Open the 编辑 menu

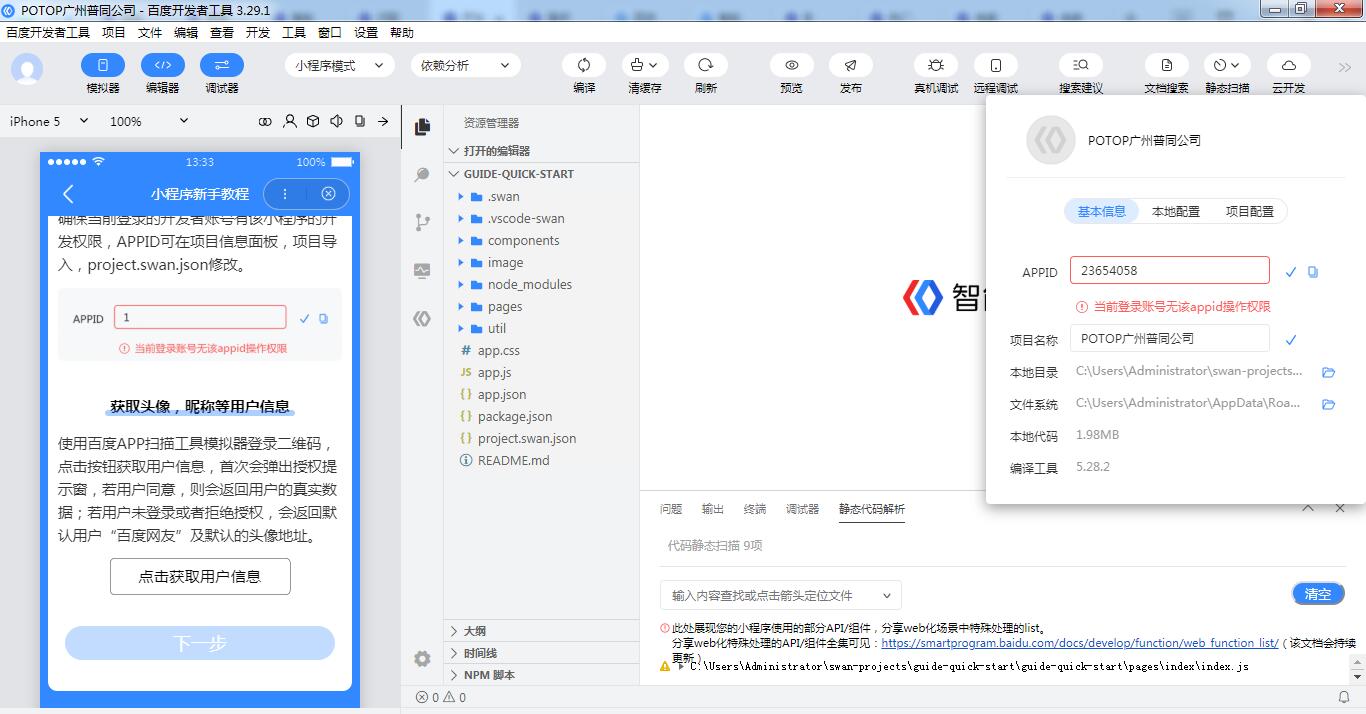[x=186, y=33]
